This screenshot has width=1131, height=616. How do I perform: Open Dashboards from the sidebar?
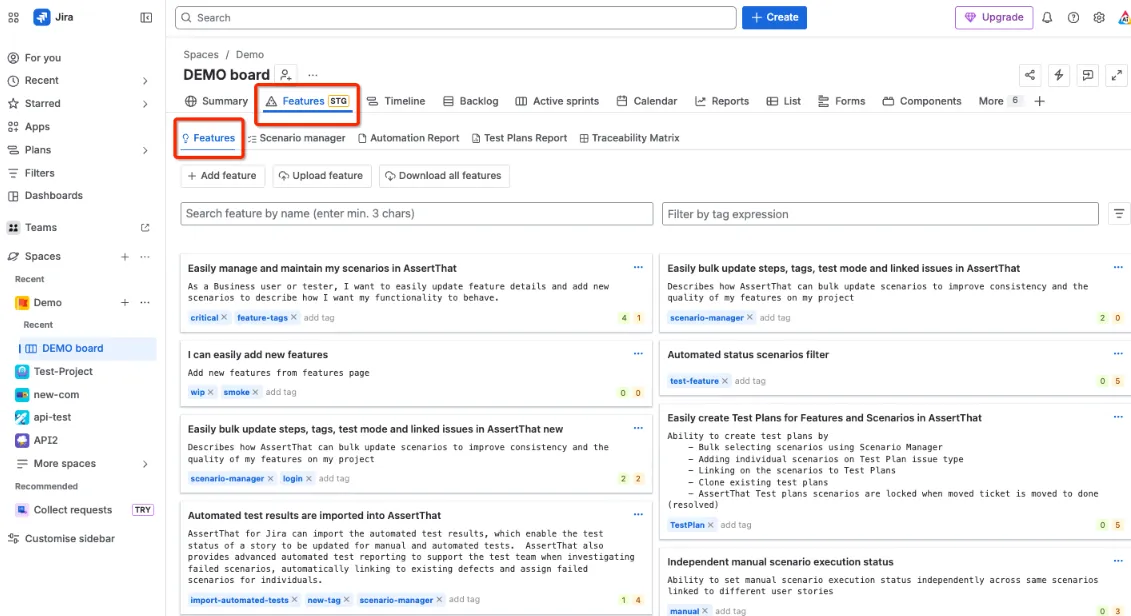(x=53, y=195)
